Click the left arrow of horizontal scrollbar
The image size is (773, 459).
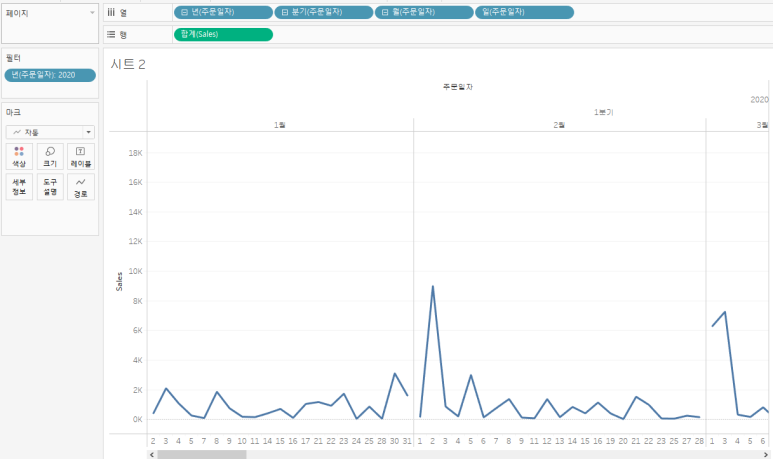(x=152, y=455)
